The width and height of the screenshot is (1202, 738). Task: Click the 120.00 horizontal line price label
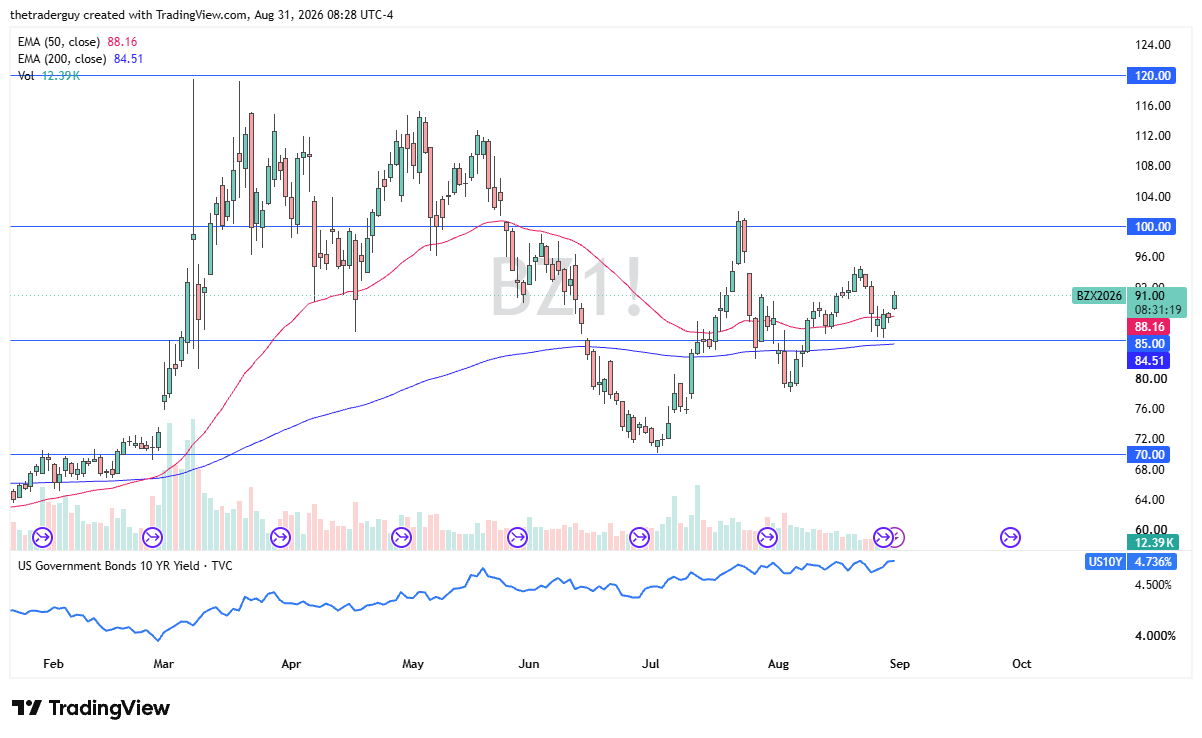[1154, 75]
